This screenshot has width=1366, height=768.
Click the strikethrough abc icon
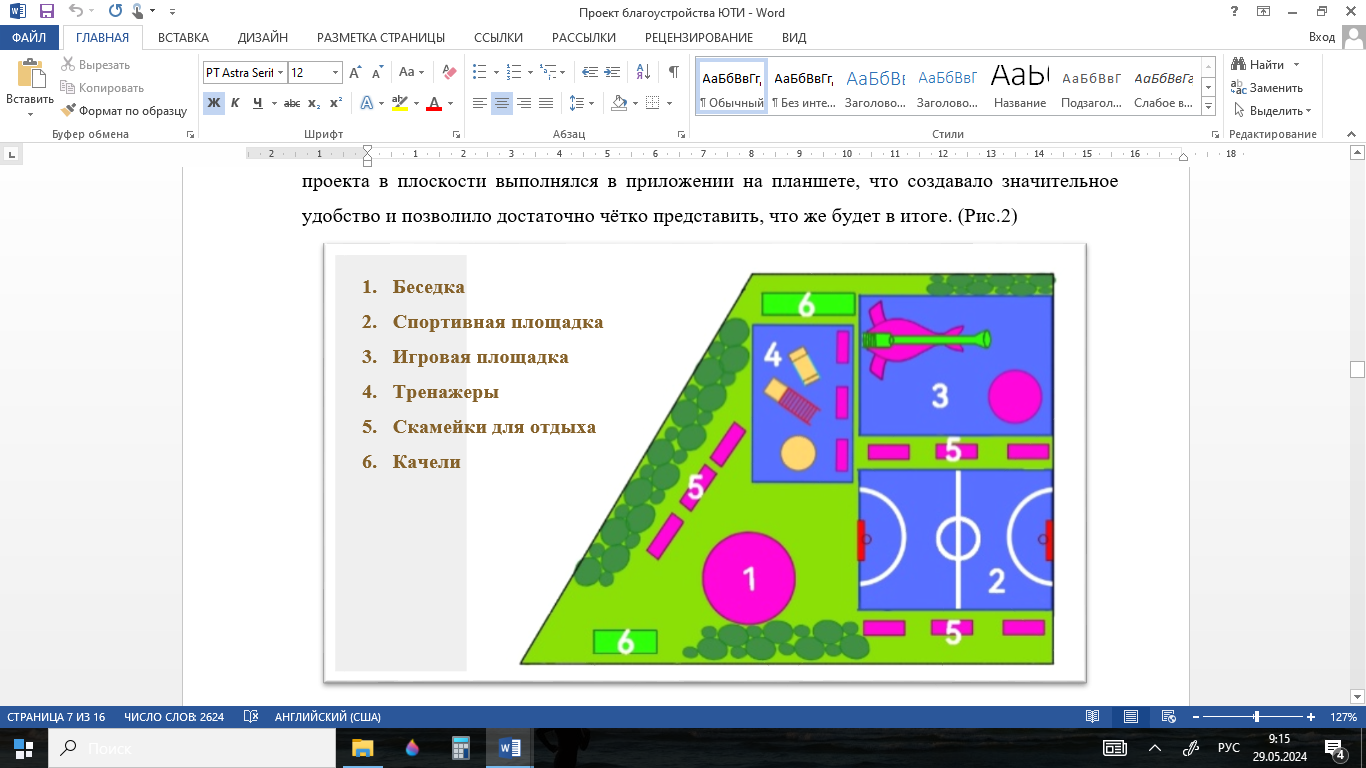click(292, 103)
